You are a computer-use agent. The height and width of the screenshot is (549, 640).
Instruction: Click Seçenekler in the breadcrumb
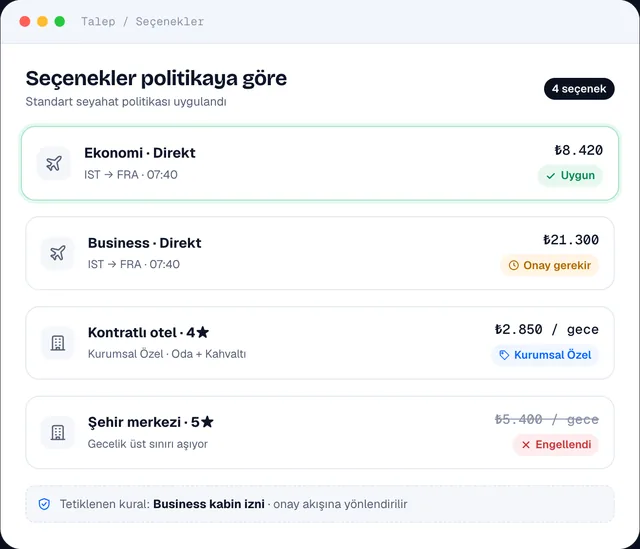pos(170,21)
